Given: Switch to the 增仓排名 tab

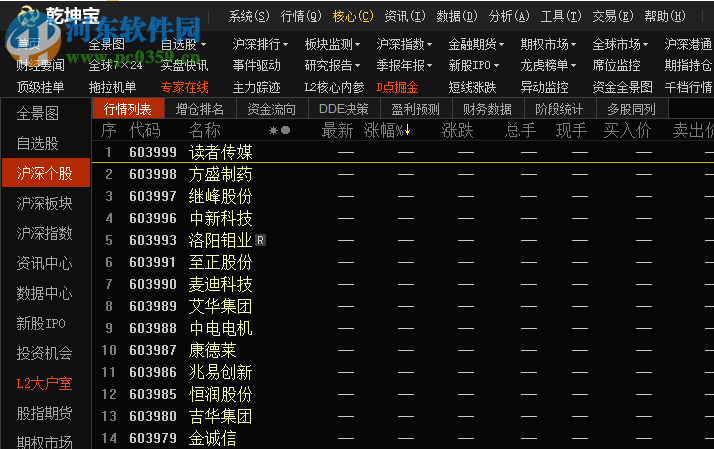Looking at the screenshot, I should point(200,109).
